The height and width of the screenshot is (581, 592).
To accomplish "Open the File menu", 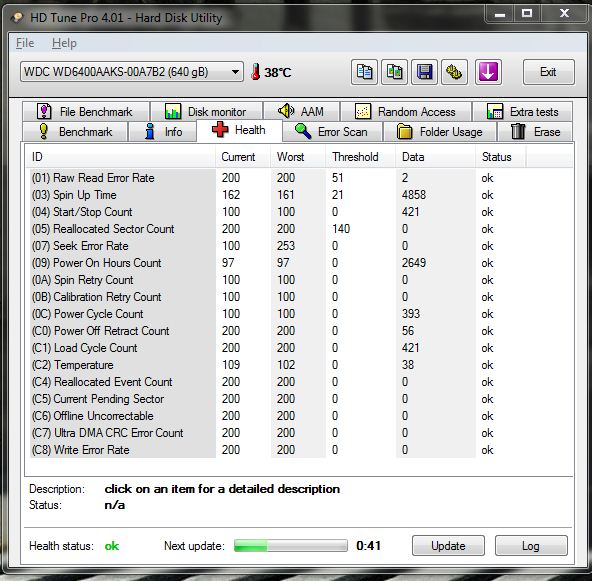I will click(x=25, y=43).
